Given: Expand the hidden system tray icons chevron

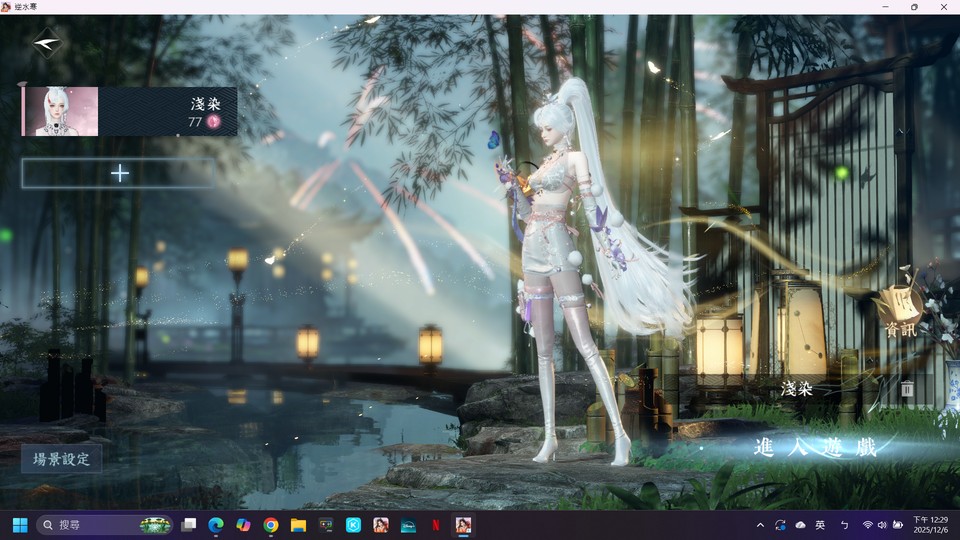Looking at the screenshot, I should [760, 525].
